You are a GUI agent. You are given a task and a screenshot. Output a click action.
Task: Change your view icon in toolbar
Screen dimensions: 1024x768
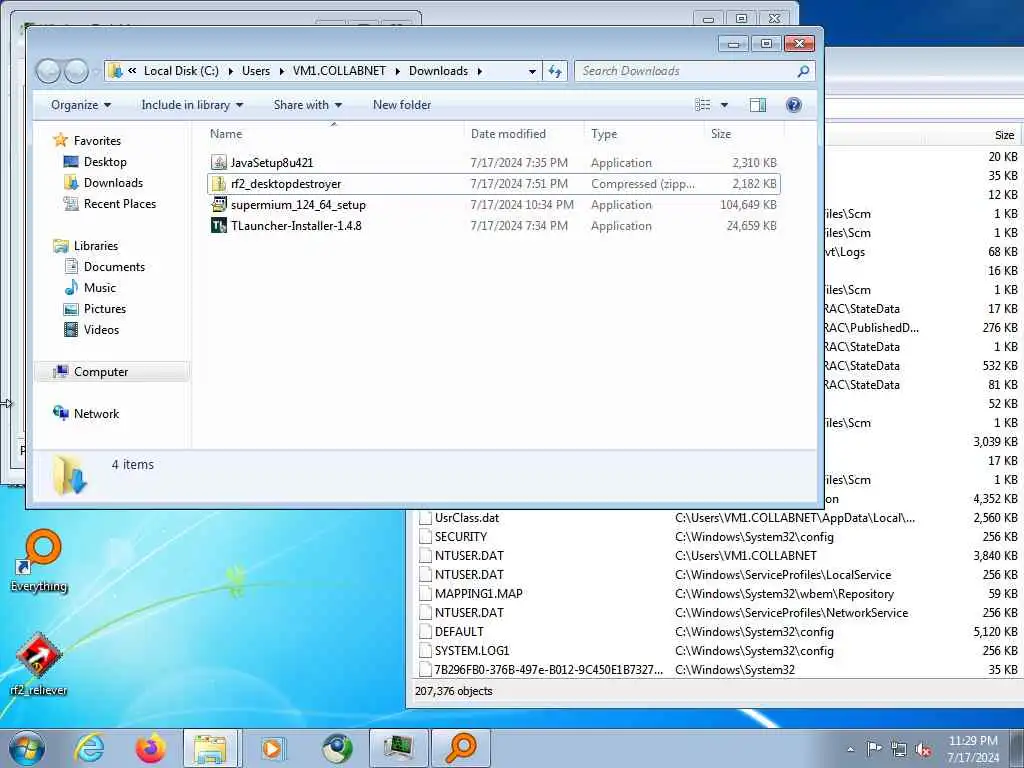pyautogui.click(x=703, y=105)
